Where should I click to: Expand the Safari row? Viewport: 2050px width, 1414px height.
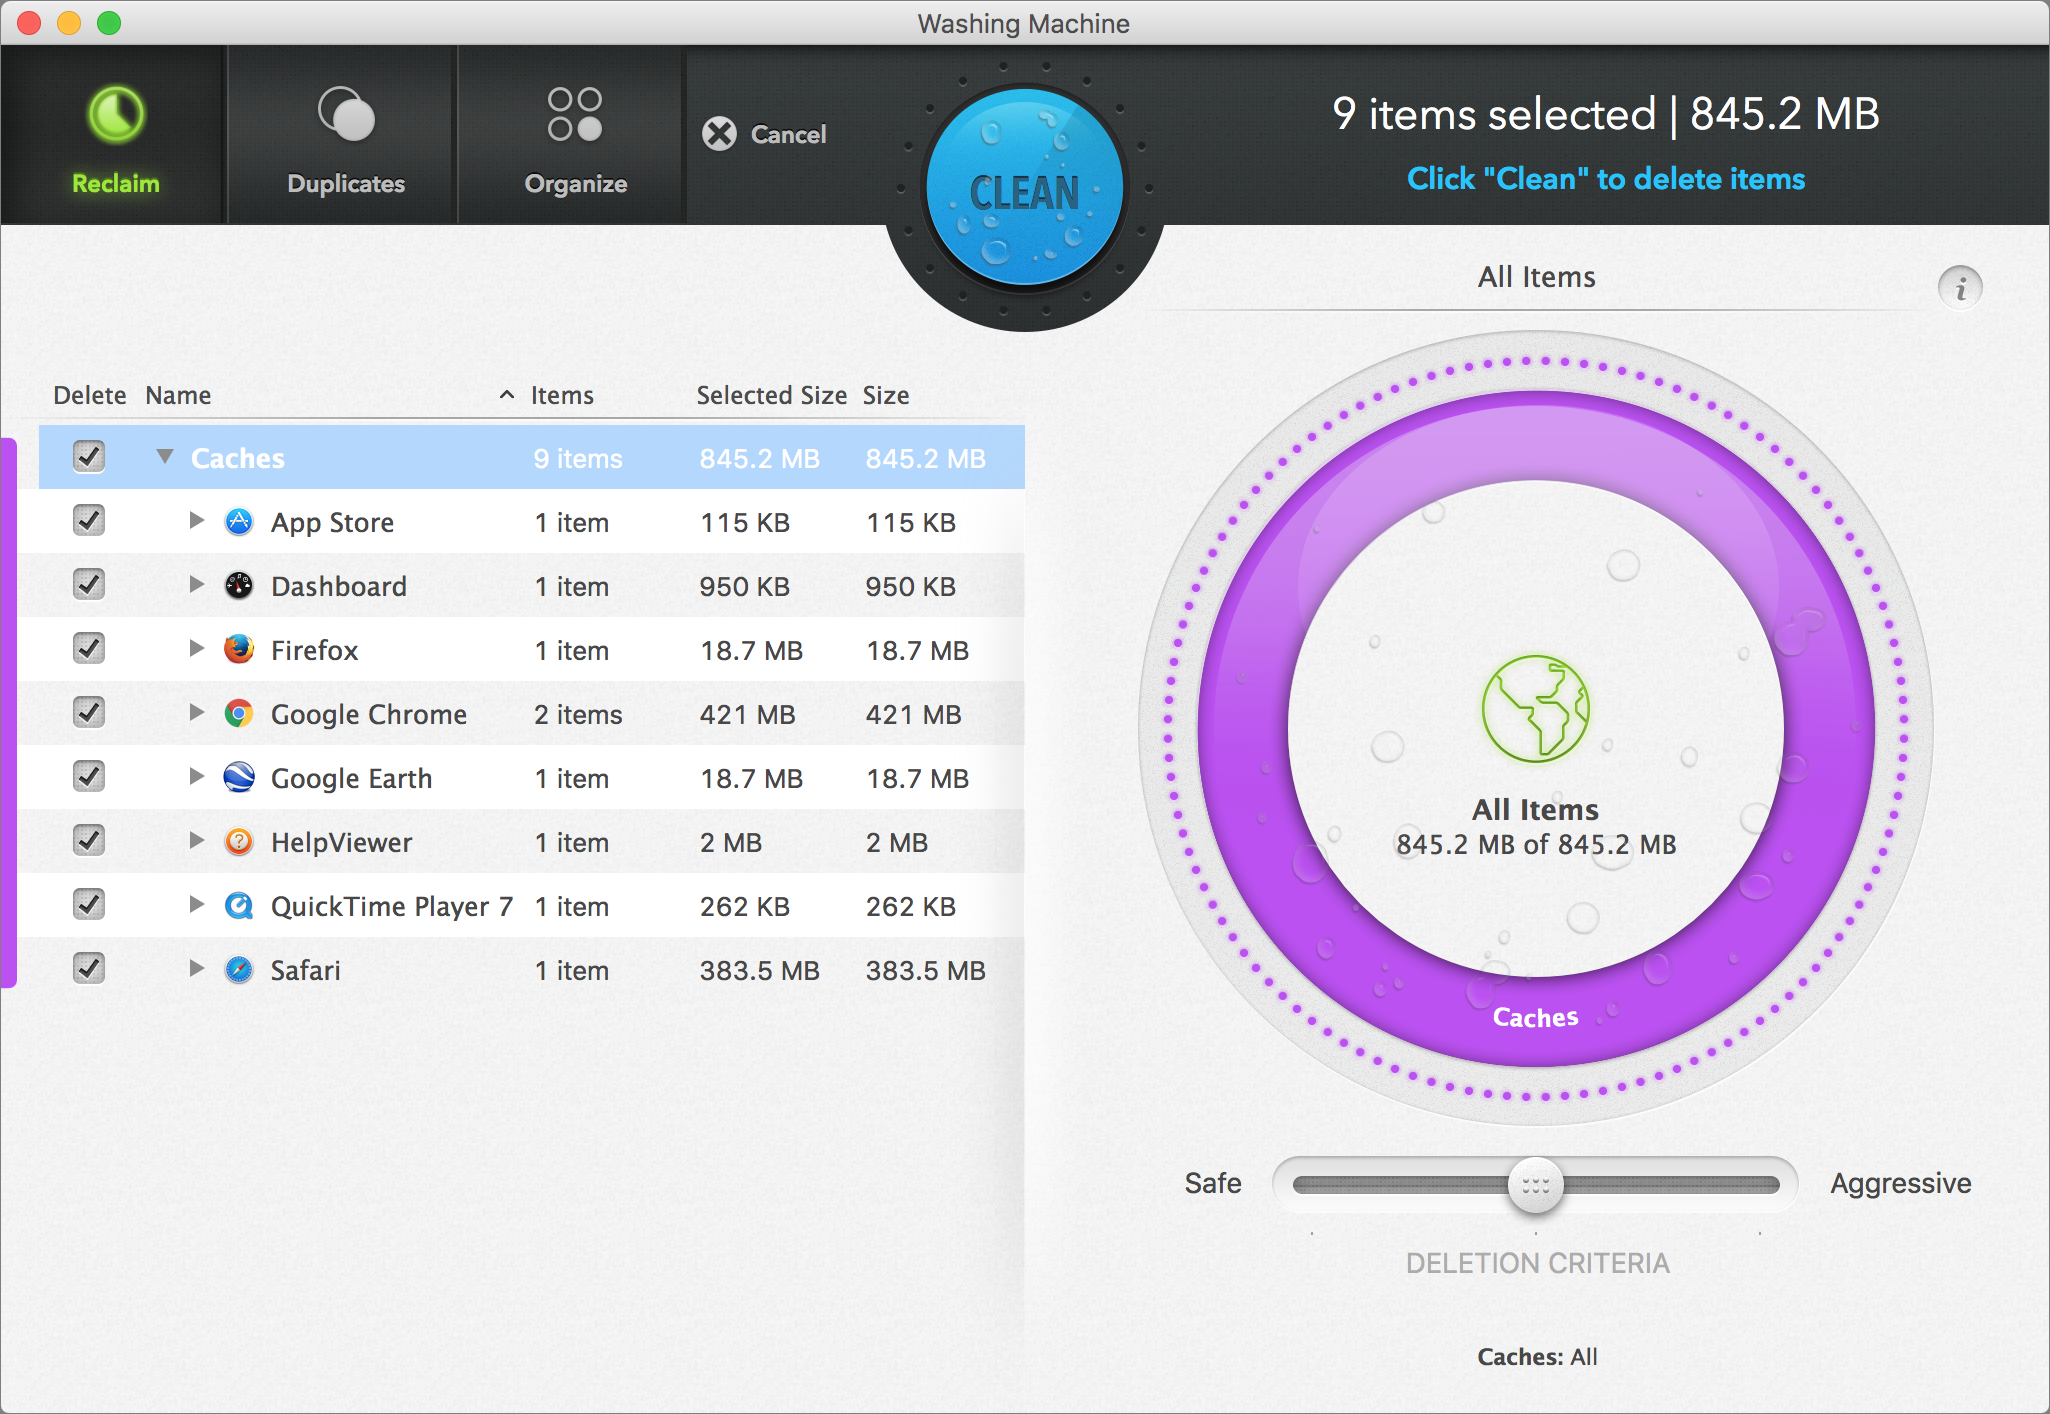[197, 969]
